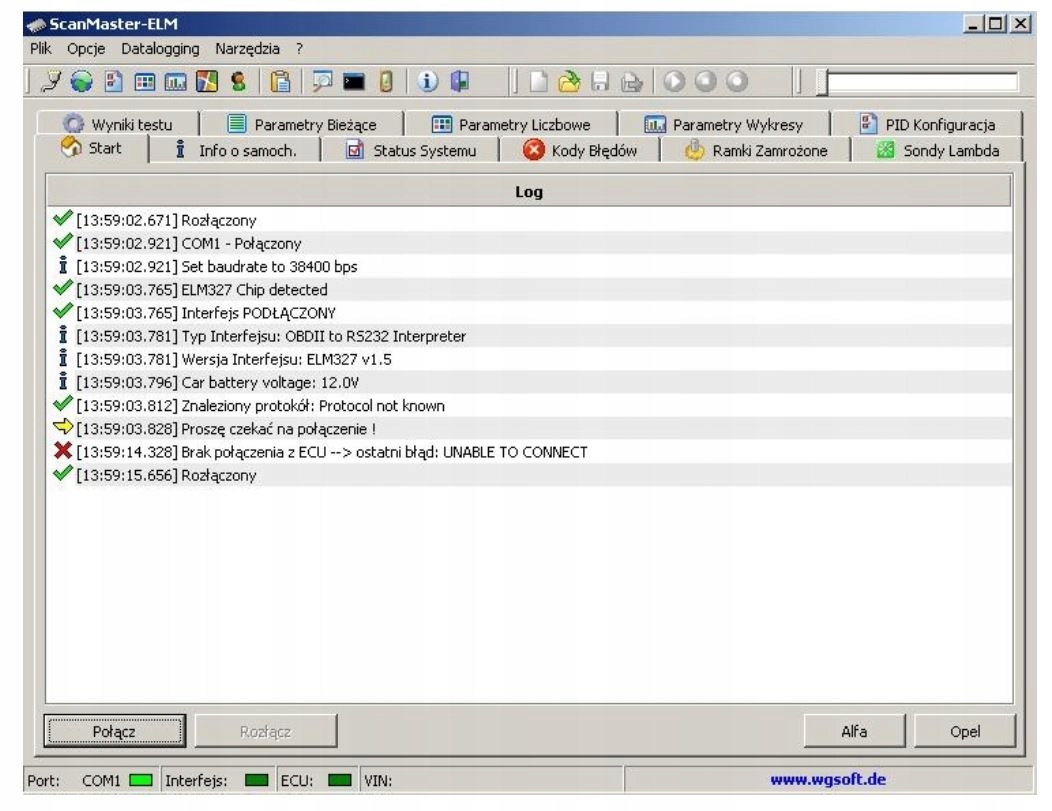The width and height of the screenshot is (1052, 811).
Task: Open the Kody Błędów tab
Action: coord(580,150)
